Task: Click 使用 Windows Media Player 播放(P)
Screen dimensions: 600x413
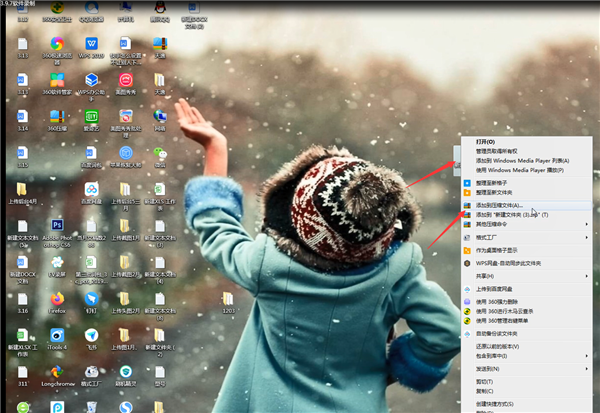Action: [527, 170]
